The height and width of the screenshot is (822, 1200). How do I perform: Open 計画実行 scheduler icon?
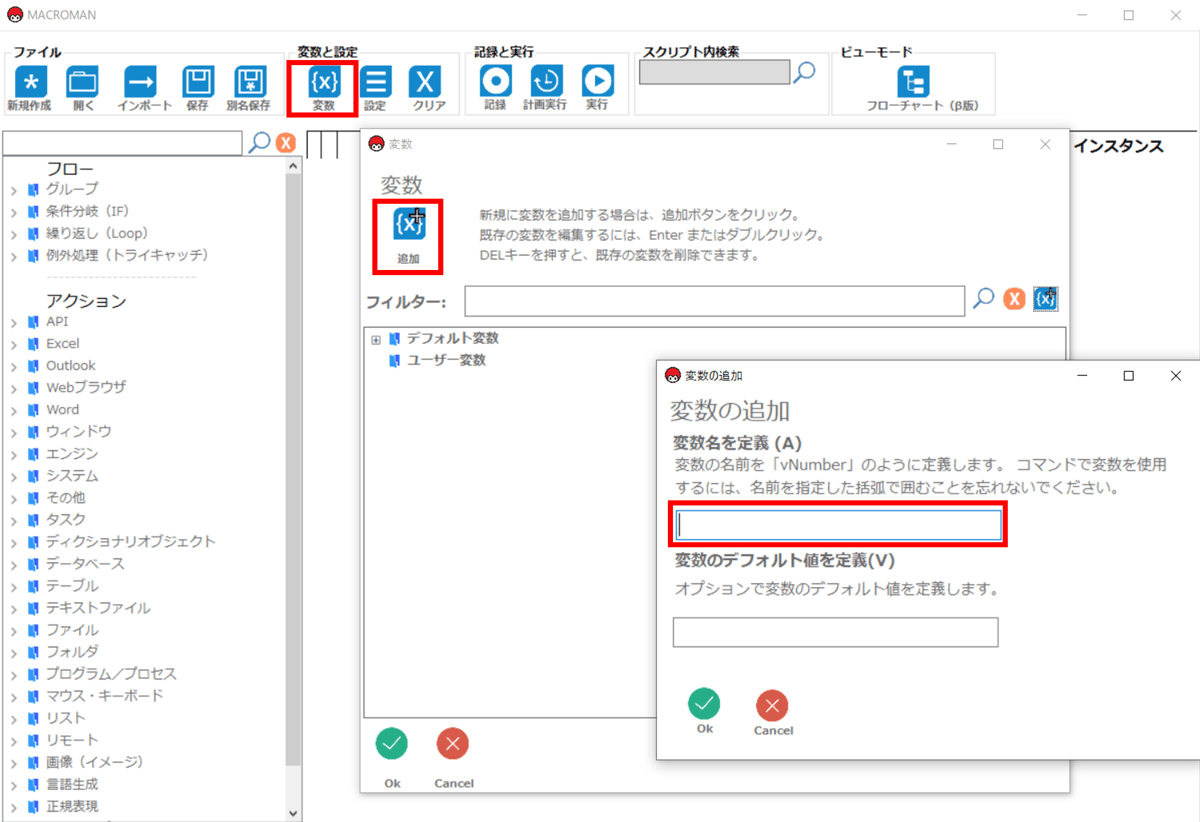(x=546, y=82)
